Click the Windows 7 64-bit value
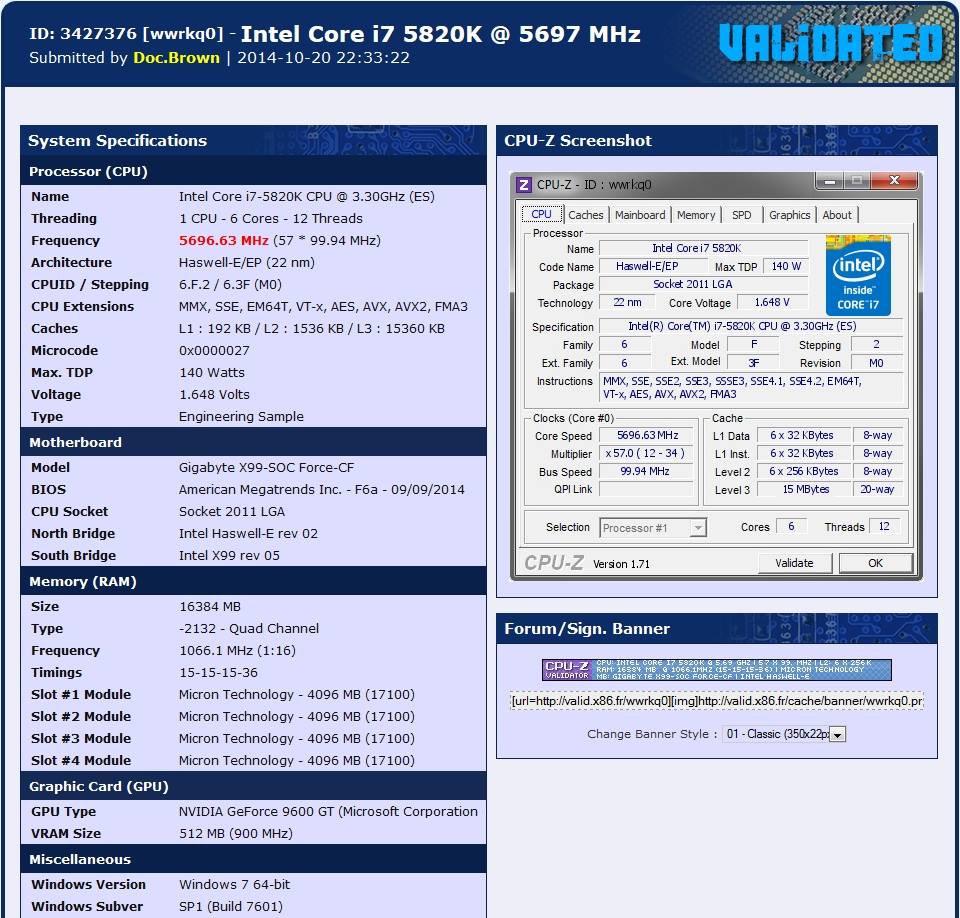 click(234, 885)
